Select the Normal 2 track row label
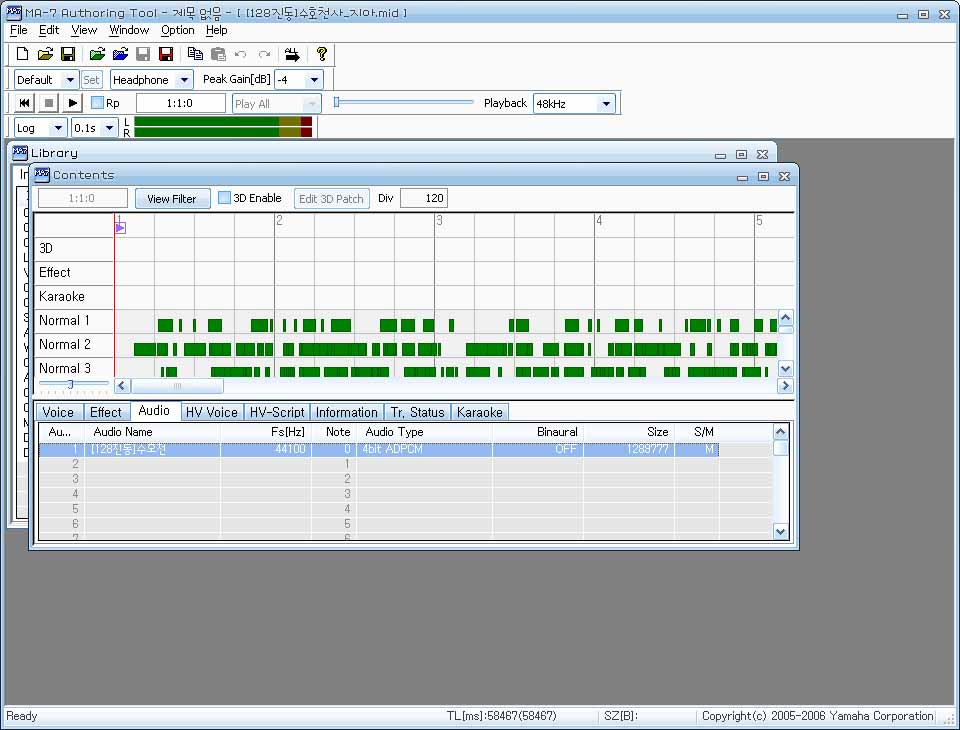This screenshot has height=730, width=960. click(x=73, y=345)
